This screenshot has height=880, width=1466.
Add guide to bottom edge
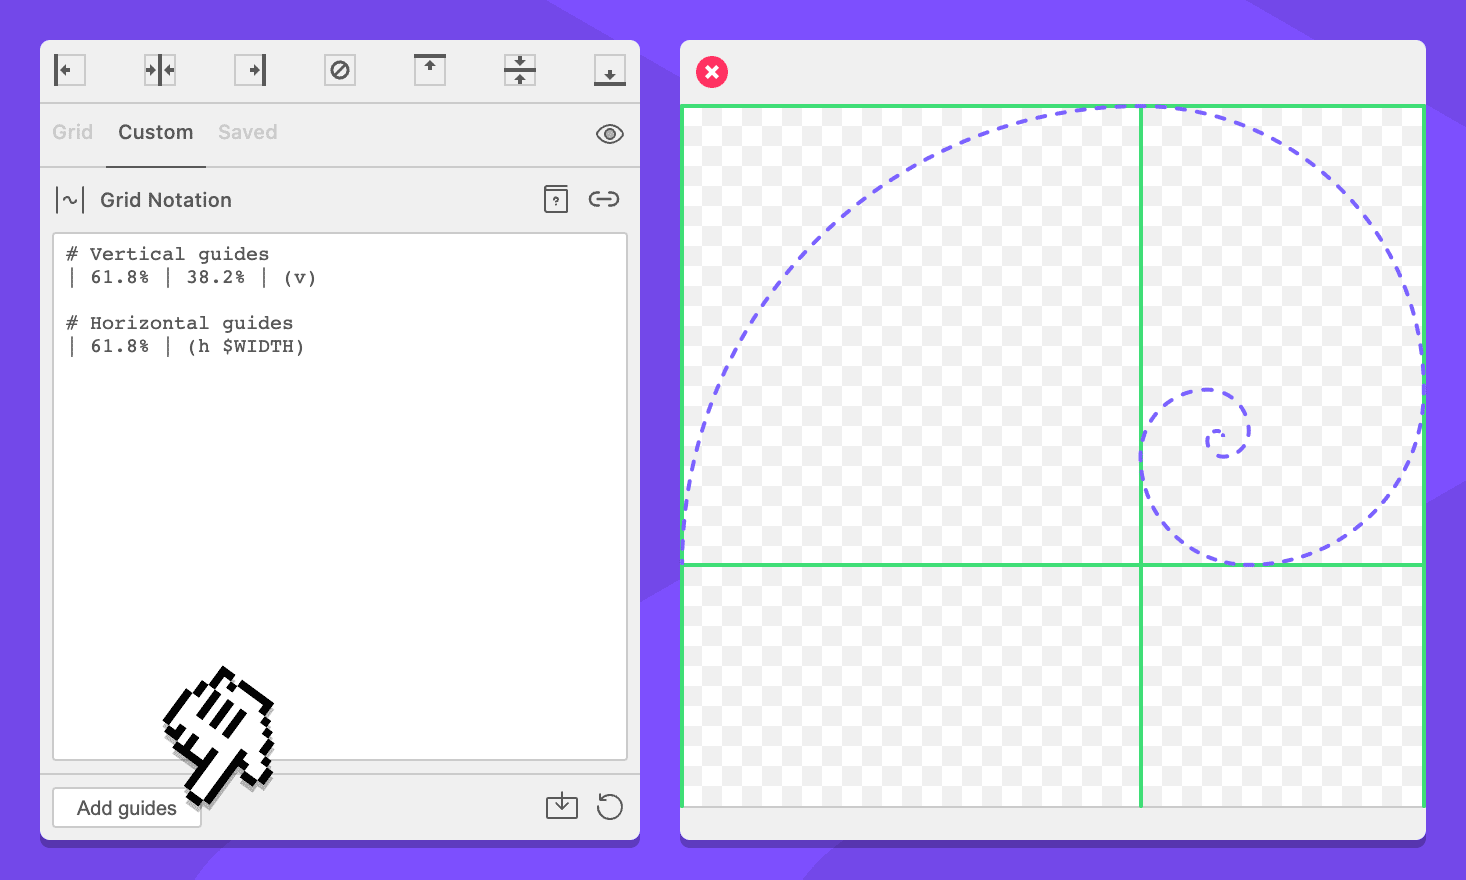pos(610,70)
